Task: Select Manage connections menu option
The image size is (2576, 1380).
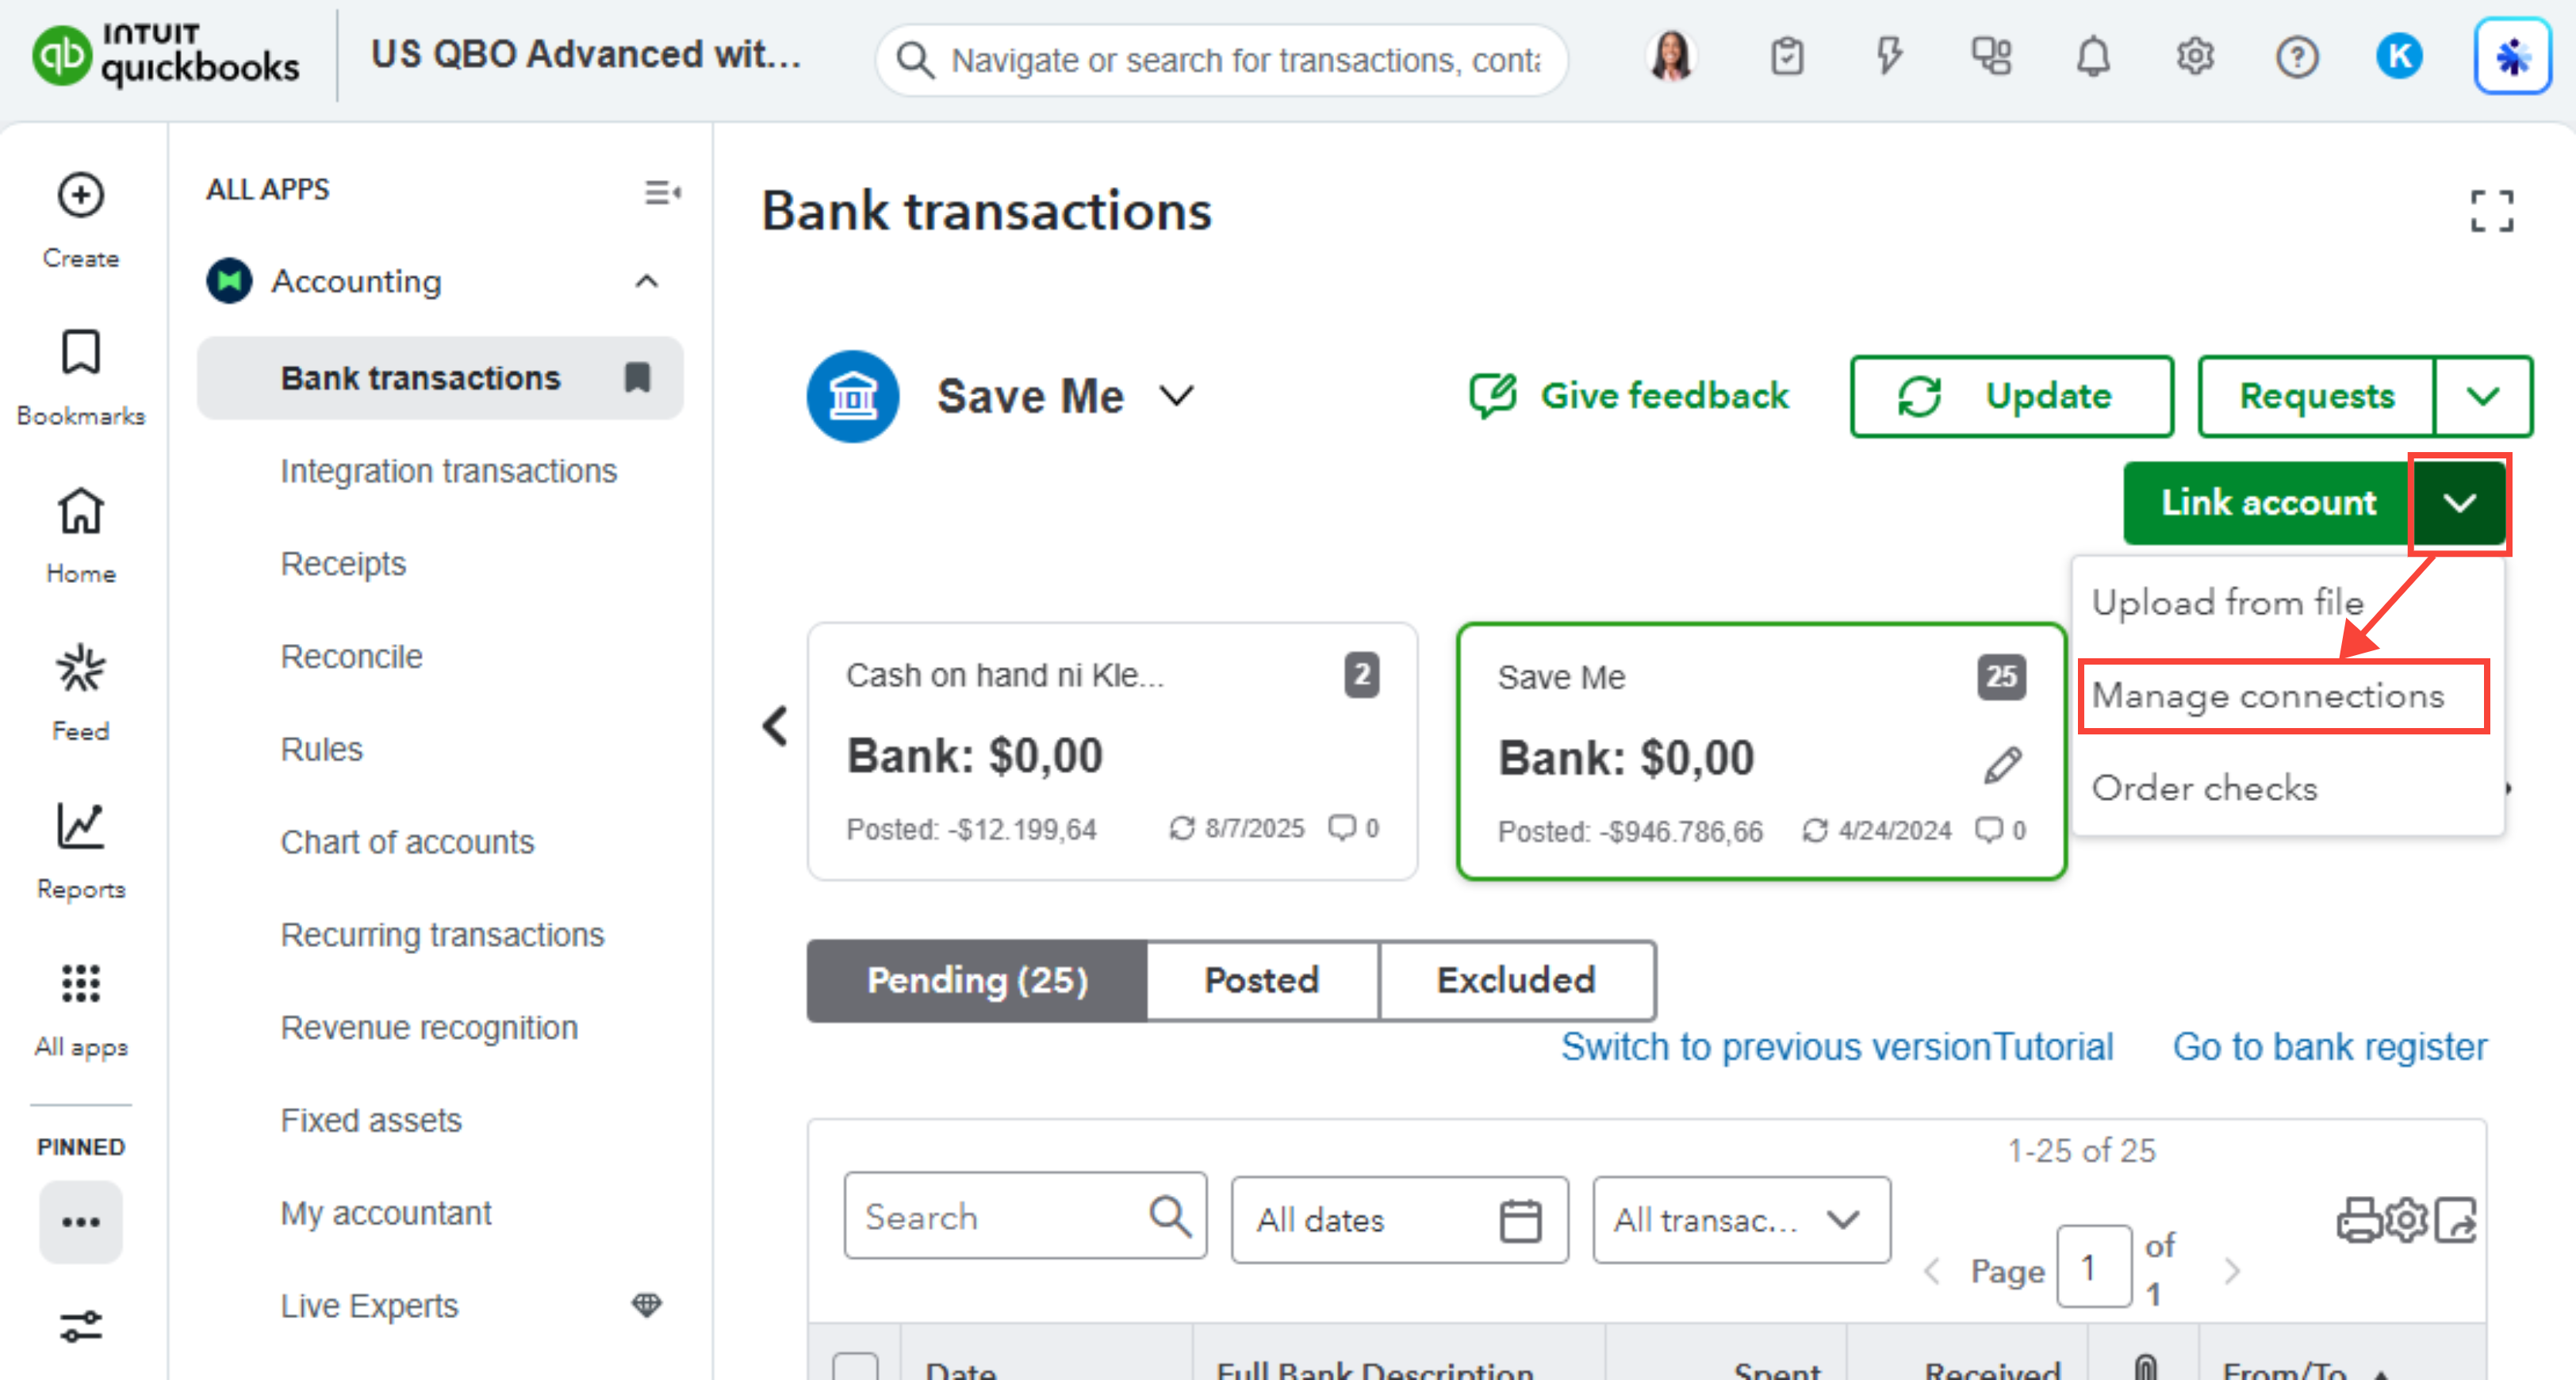Action: [2267, 695]
